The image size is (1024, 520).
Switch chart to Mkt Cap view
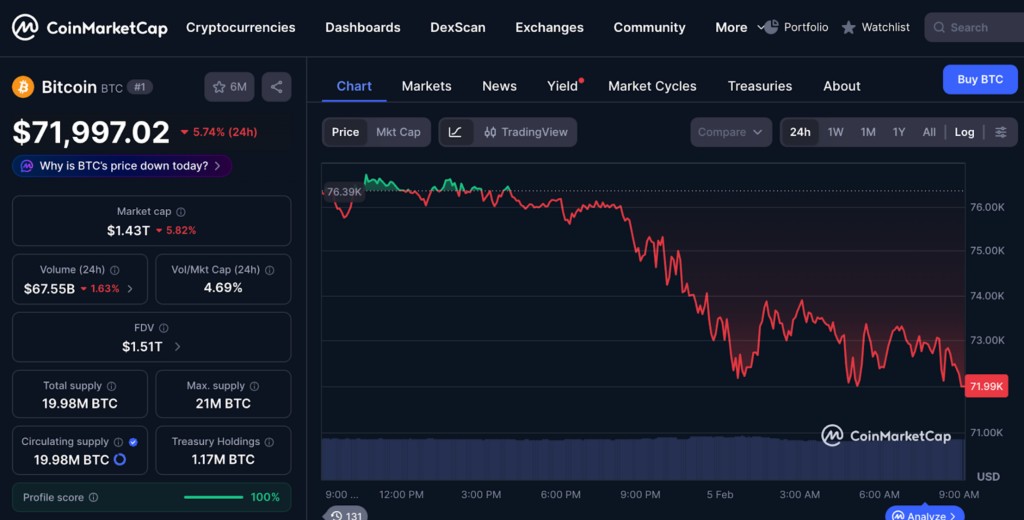click(x=398, y=132)
